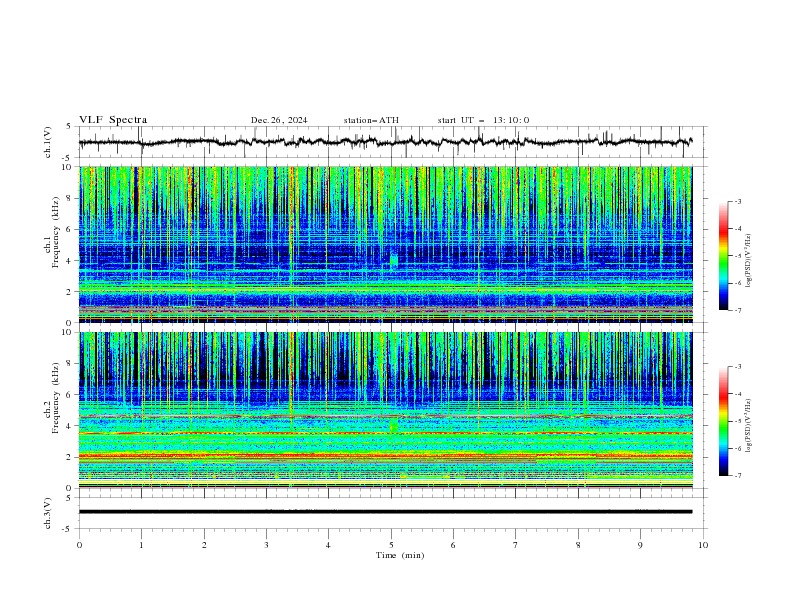Click time axis tick label "0"
This screenshot has width=792, height=612.
(79, 545)
